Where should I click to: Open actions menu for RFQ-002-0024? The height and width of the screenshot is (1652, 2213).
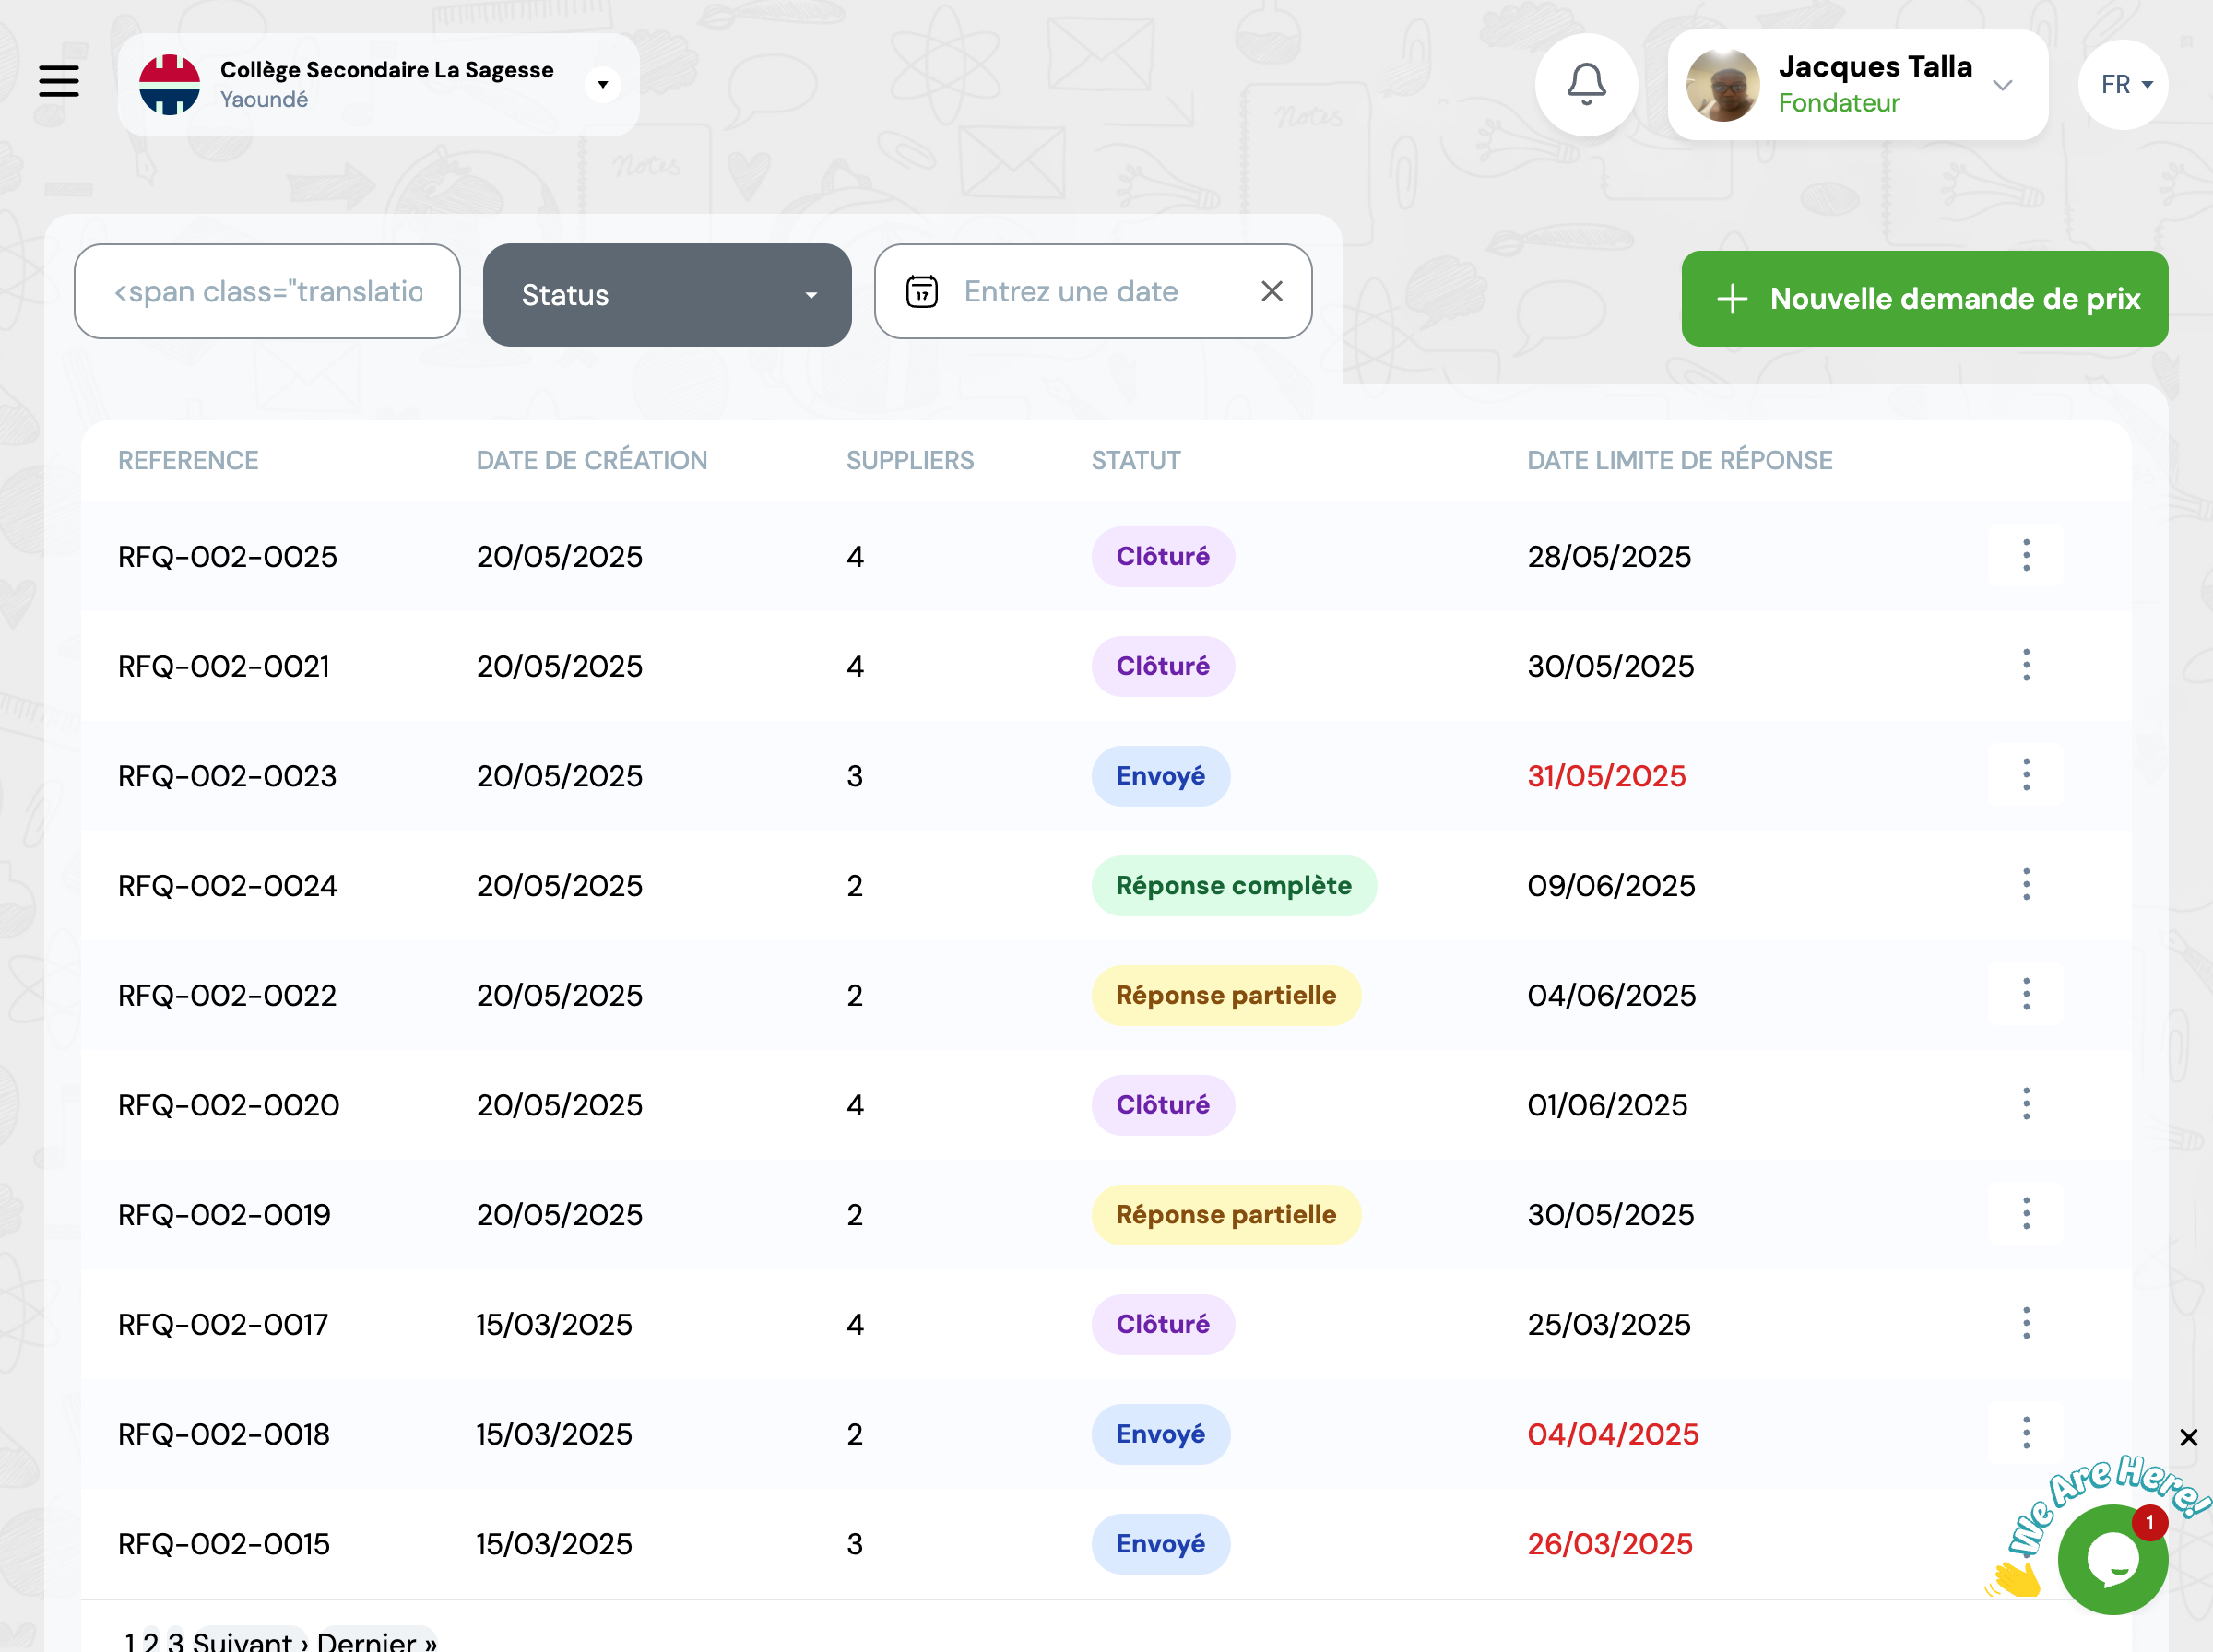(2025, 885)
